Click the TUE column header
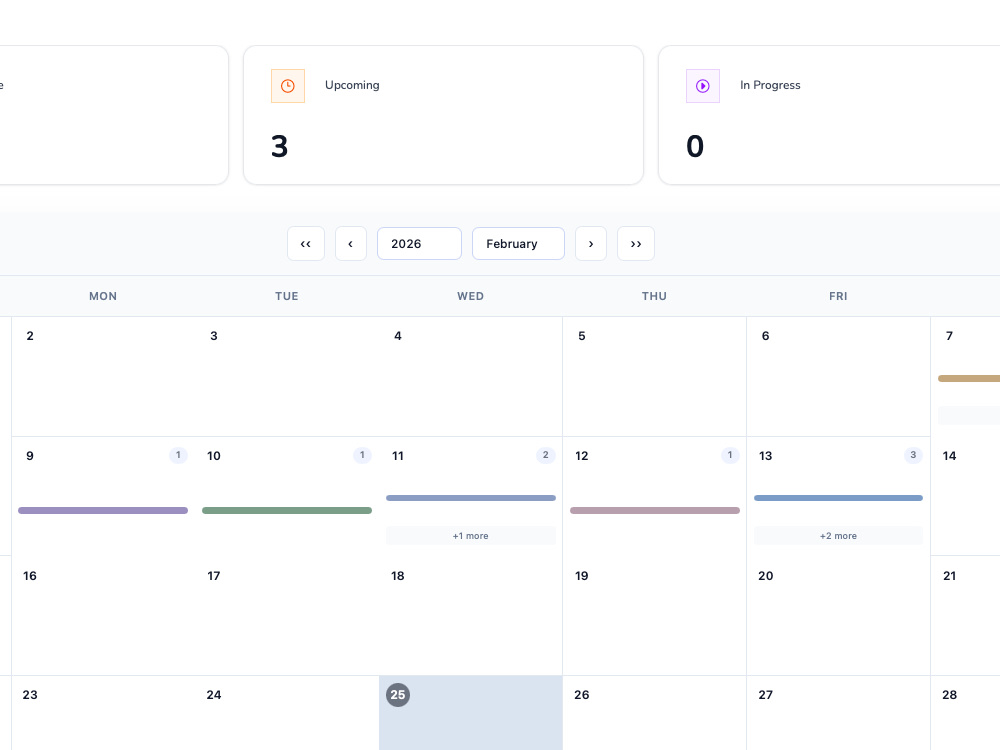The width and height of the screenshot is (1000, 750). pos(286,296)
